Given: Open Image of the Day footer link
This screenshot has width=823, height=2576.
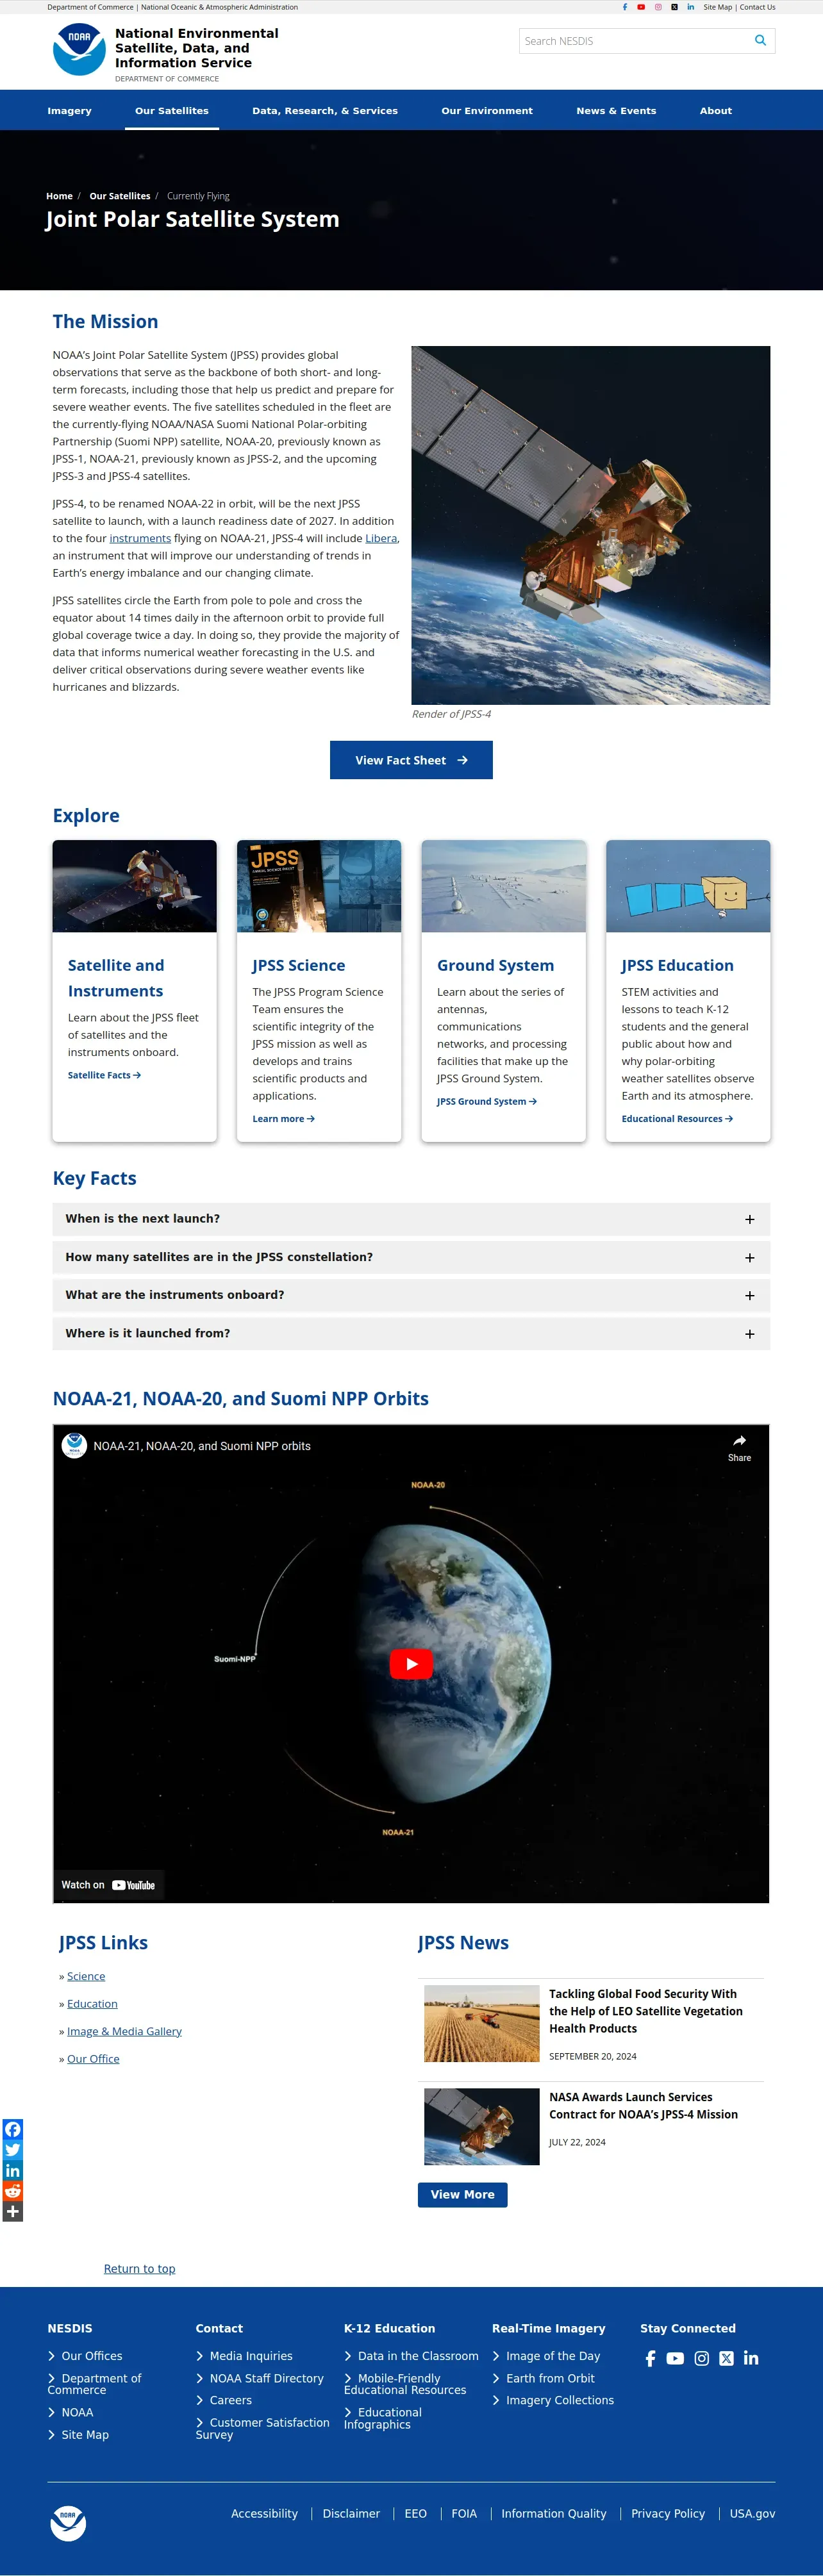Looking at the screenshot, I should (x=553, y=2356).
